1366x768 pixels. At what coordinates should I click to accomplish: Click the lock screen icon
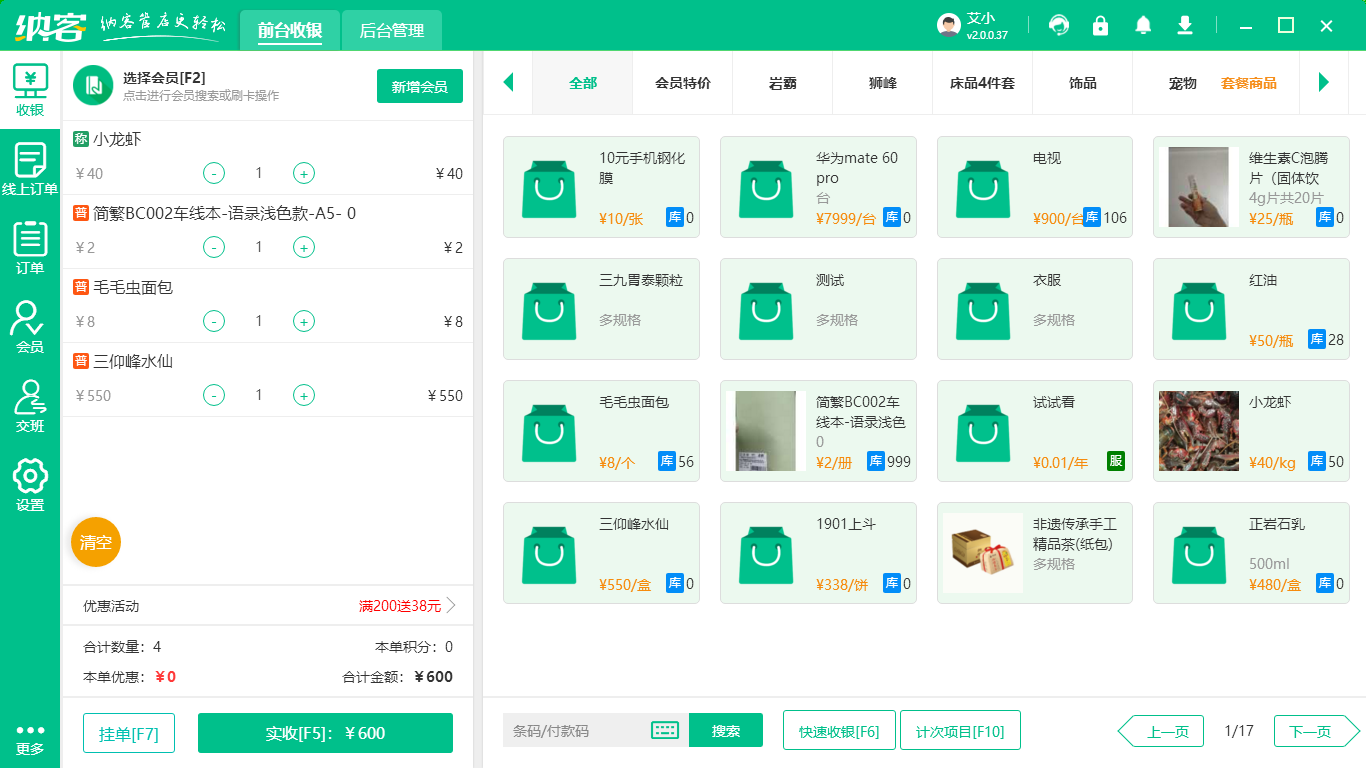[1100, 25]
